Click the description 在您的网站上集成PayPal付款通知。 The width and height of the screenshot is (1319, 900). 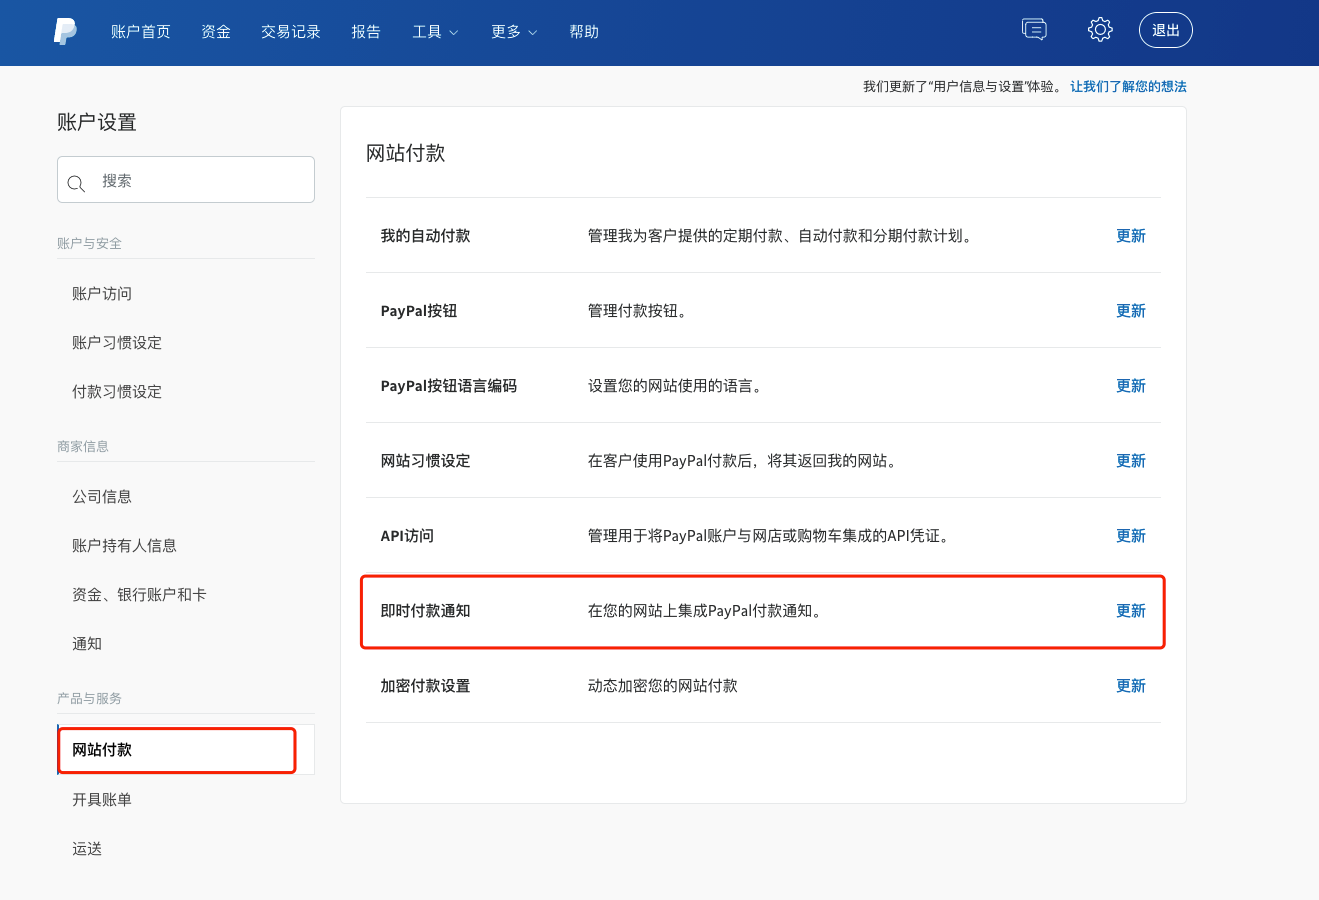[706, 611]
